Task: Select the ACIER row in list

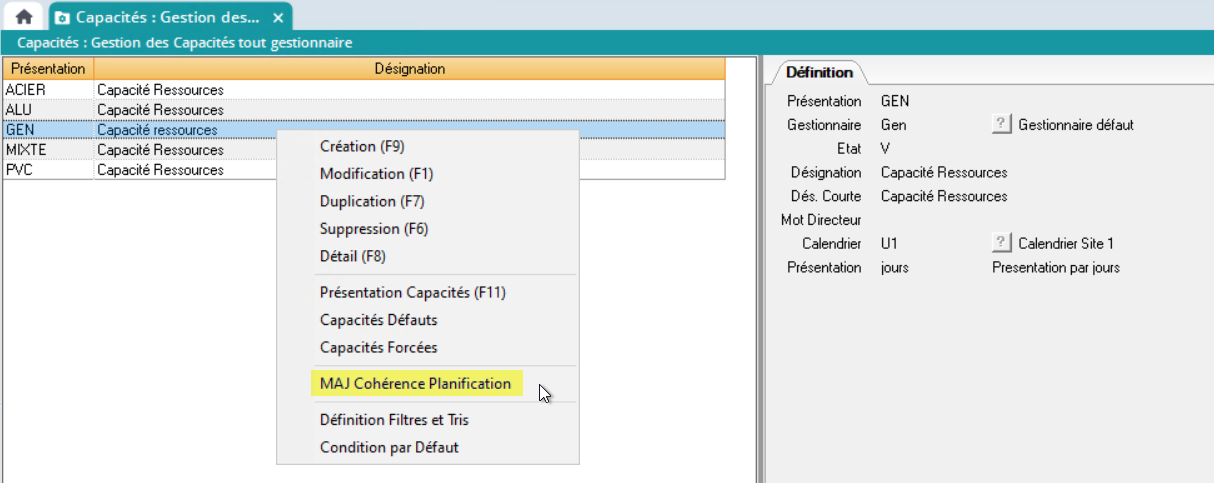Action: coord(26,90)
